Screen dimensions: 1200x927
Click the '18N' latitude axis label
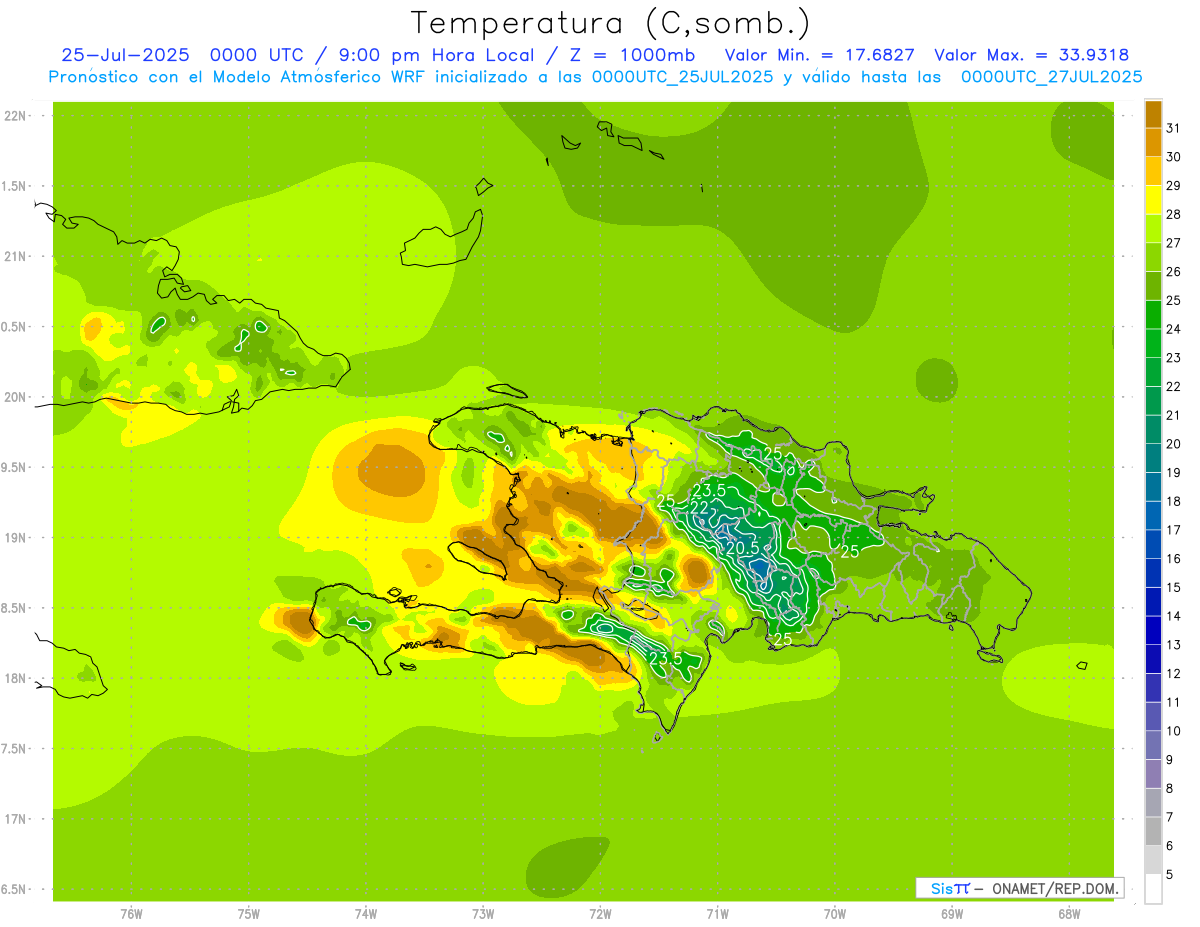click(x=17, y=678)
